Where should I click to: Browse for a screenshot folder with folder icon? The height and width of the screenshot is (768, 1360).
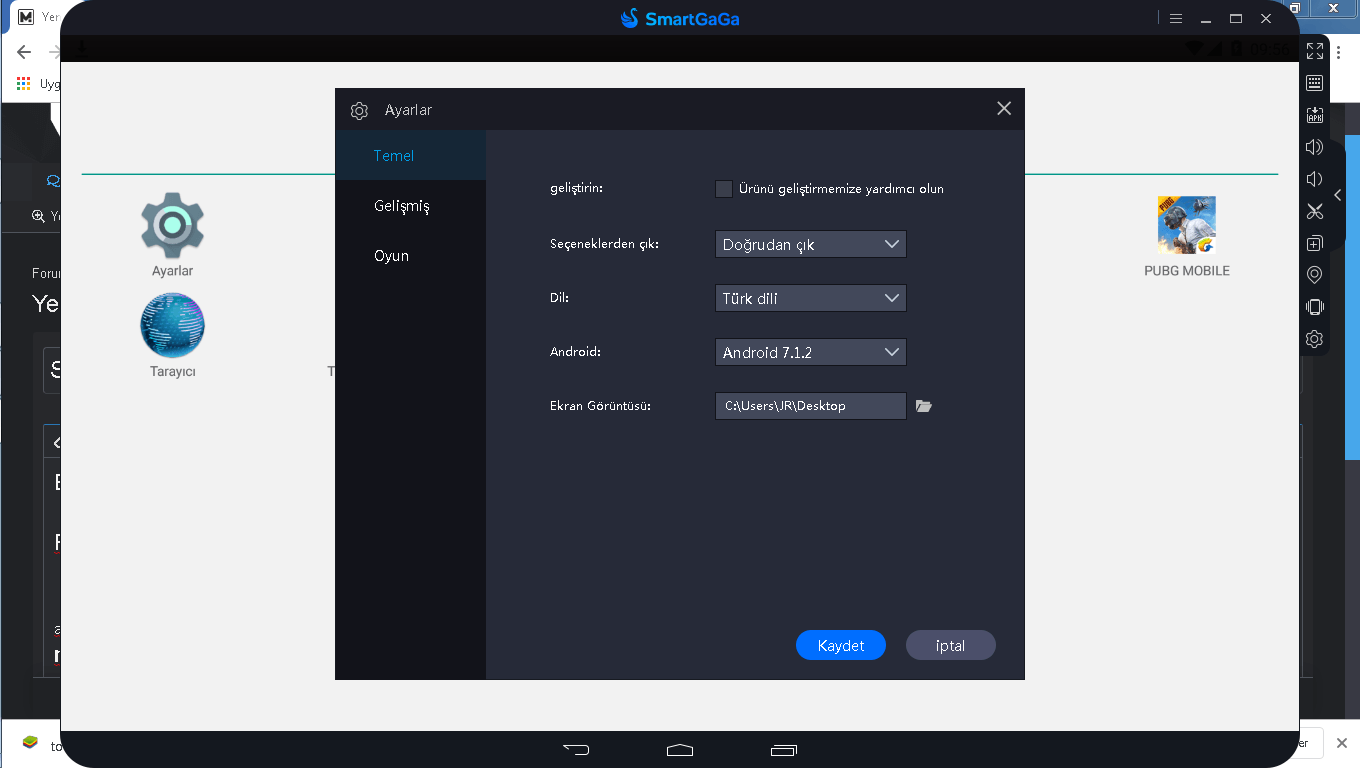pos(924,406)
